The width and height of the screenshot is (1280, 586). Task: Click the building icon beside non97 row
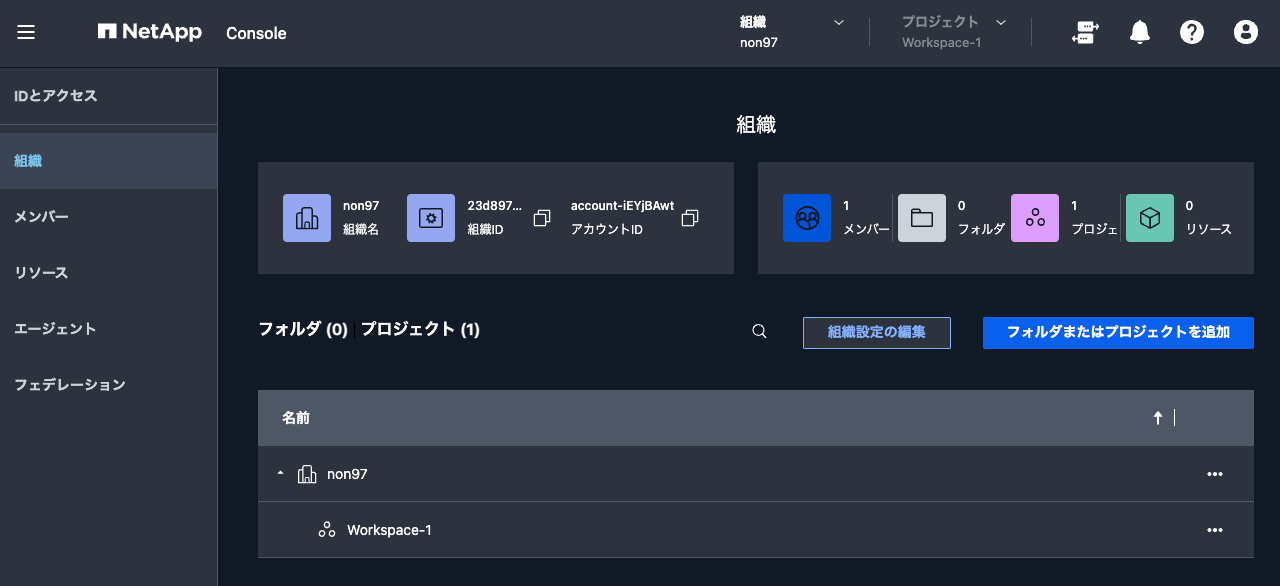click(x=307, y=474)
